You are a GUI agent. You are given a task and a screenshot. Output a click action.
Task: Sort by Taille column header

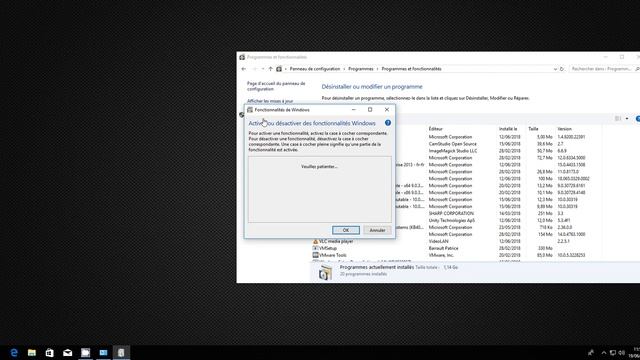pyautogui.click(x=533, y=129)
